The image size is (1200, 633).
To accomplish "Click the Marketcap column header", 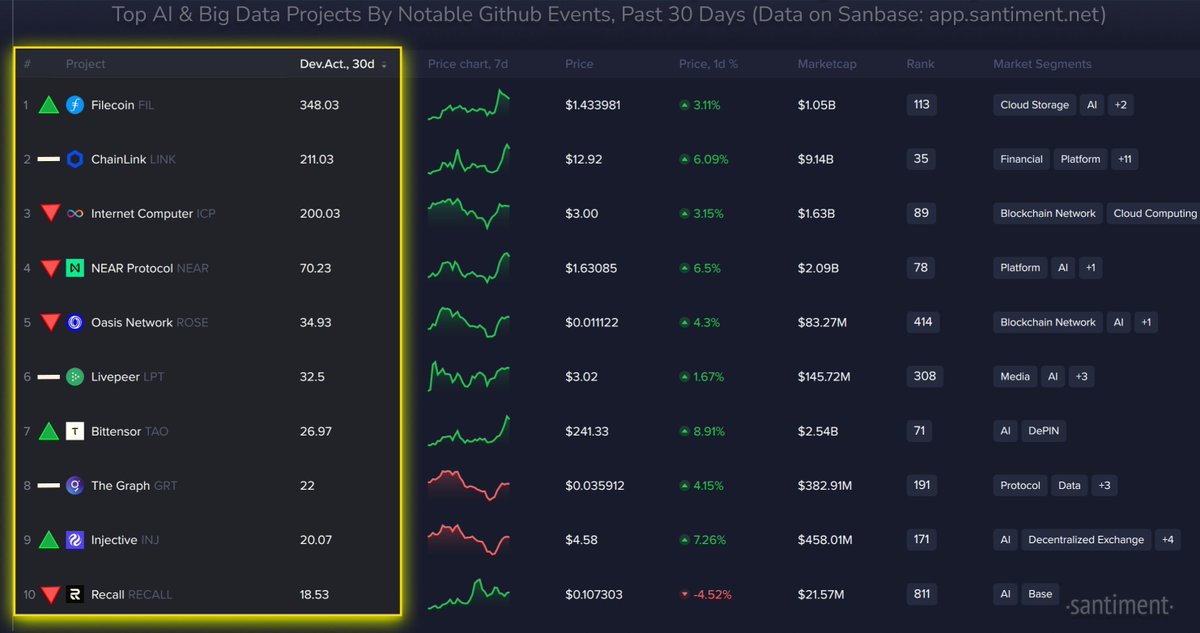I will (826, 64).
